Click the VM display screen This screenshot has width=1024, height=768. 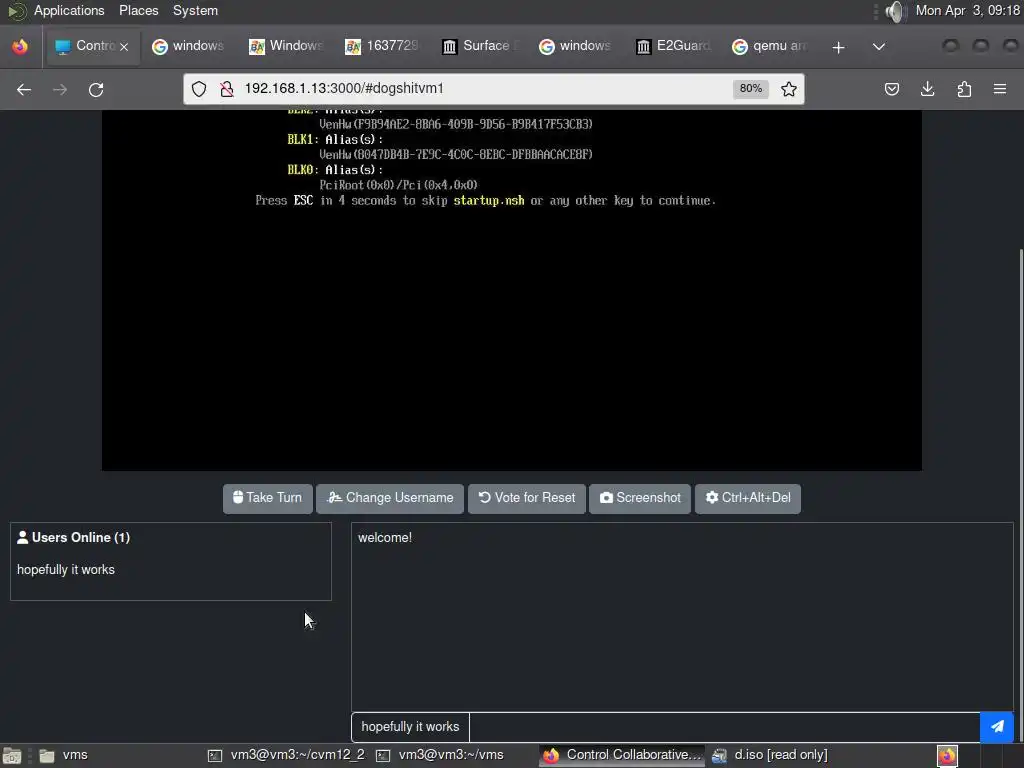click(x=512, y=290)
